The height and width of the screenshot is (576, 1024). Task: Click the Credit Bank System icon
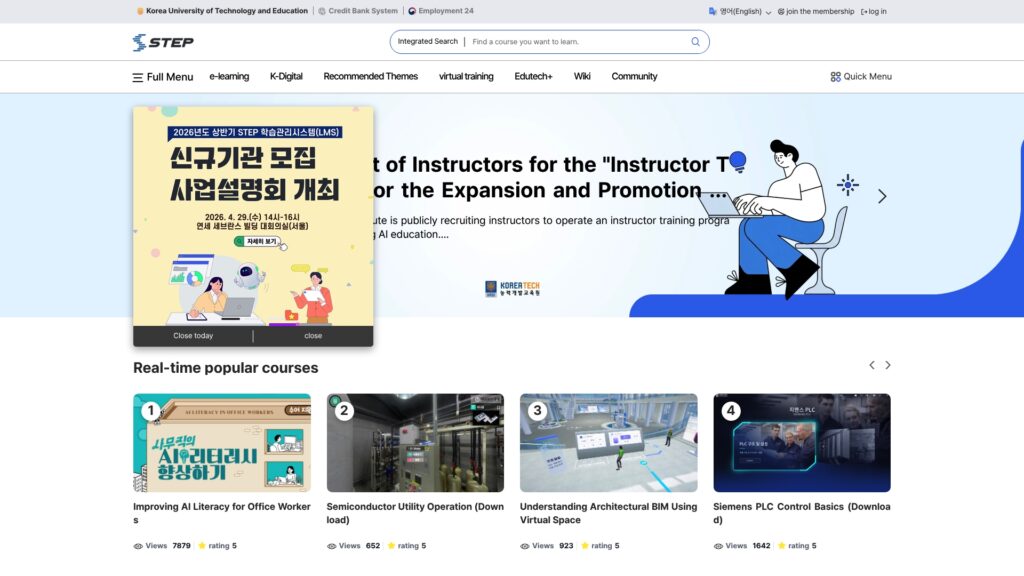322,11
